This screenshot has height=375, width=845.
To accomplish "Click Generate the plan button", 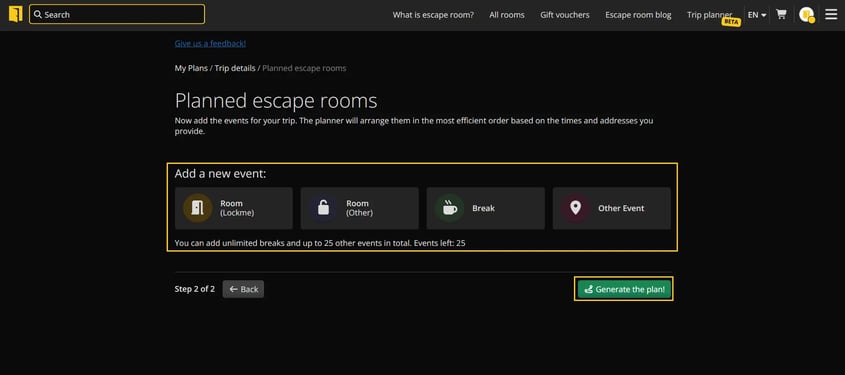I will (x=624, y=289).
